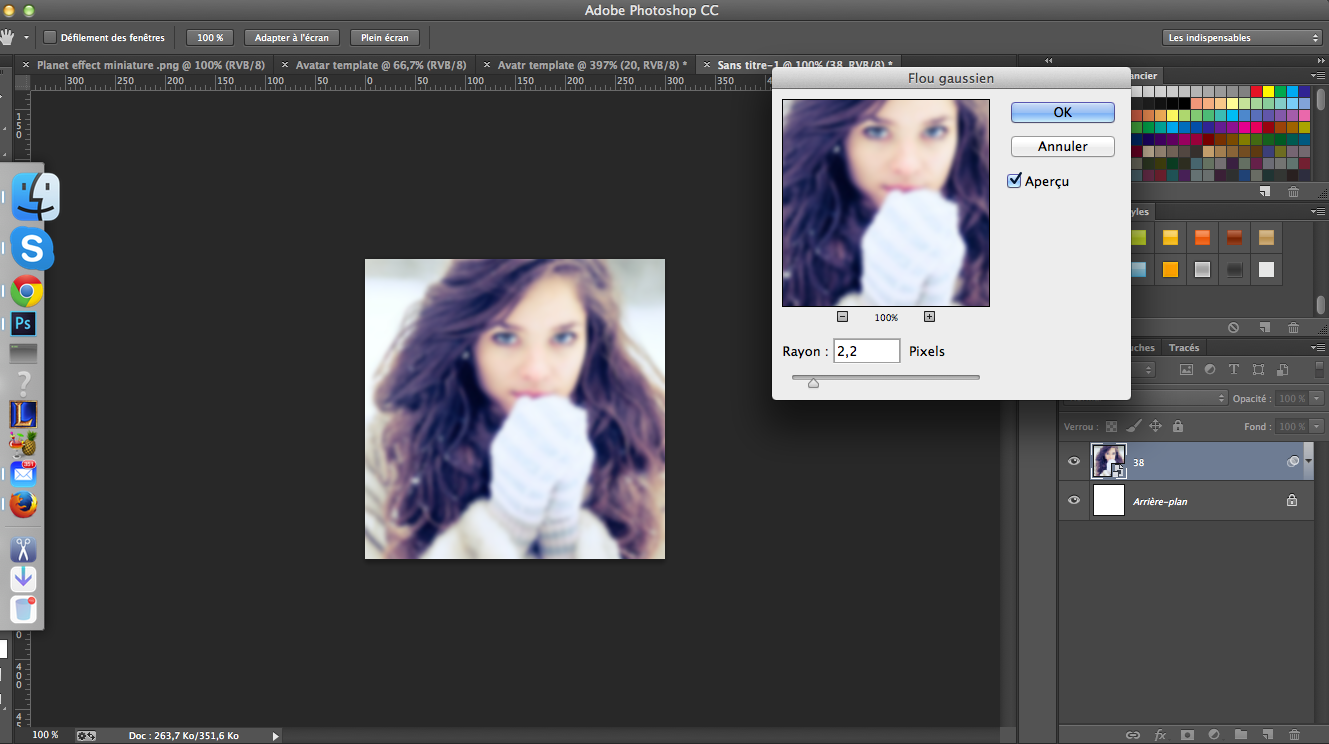Filter layers by smart object icon
The height and width of the screenshot is (744, 1329).
(1282, 369)
